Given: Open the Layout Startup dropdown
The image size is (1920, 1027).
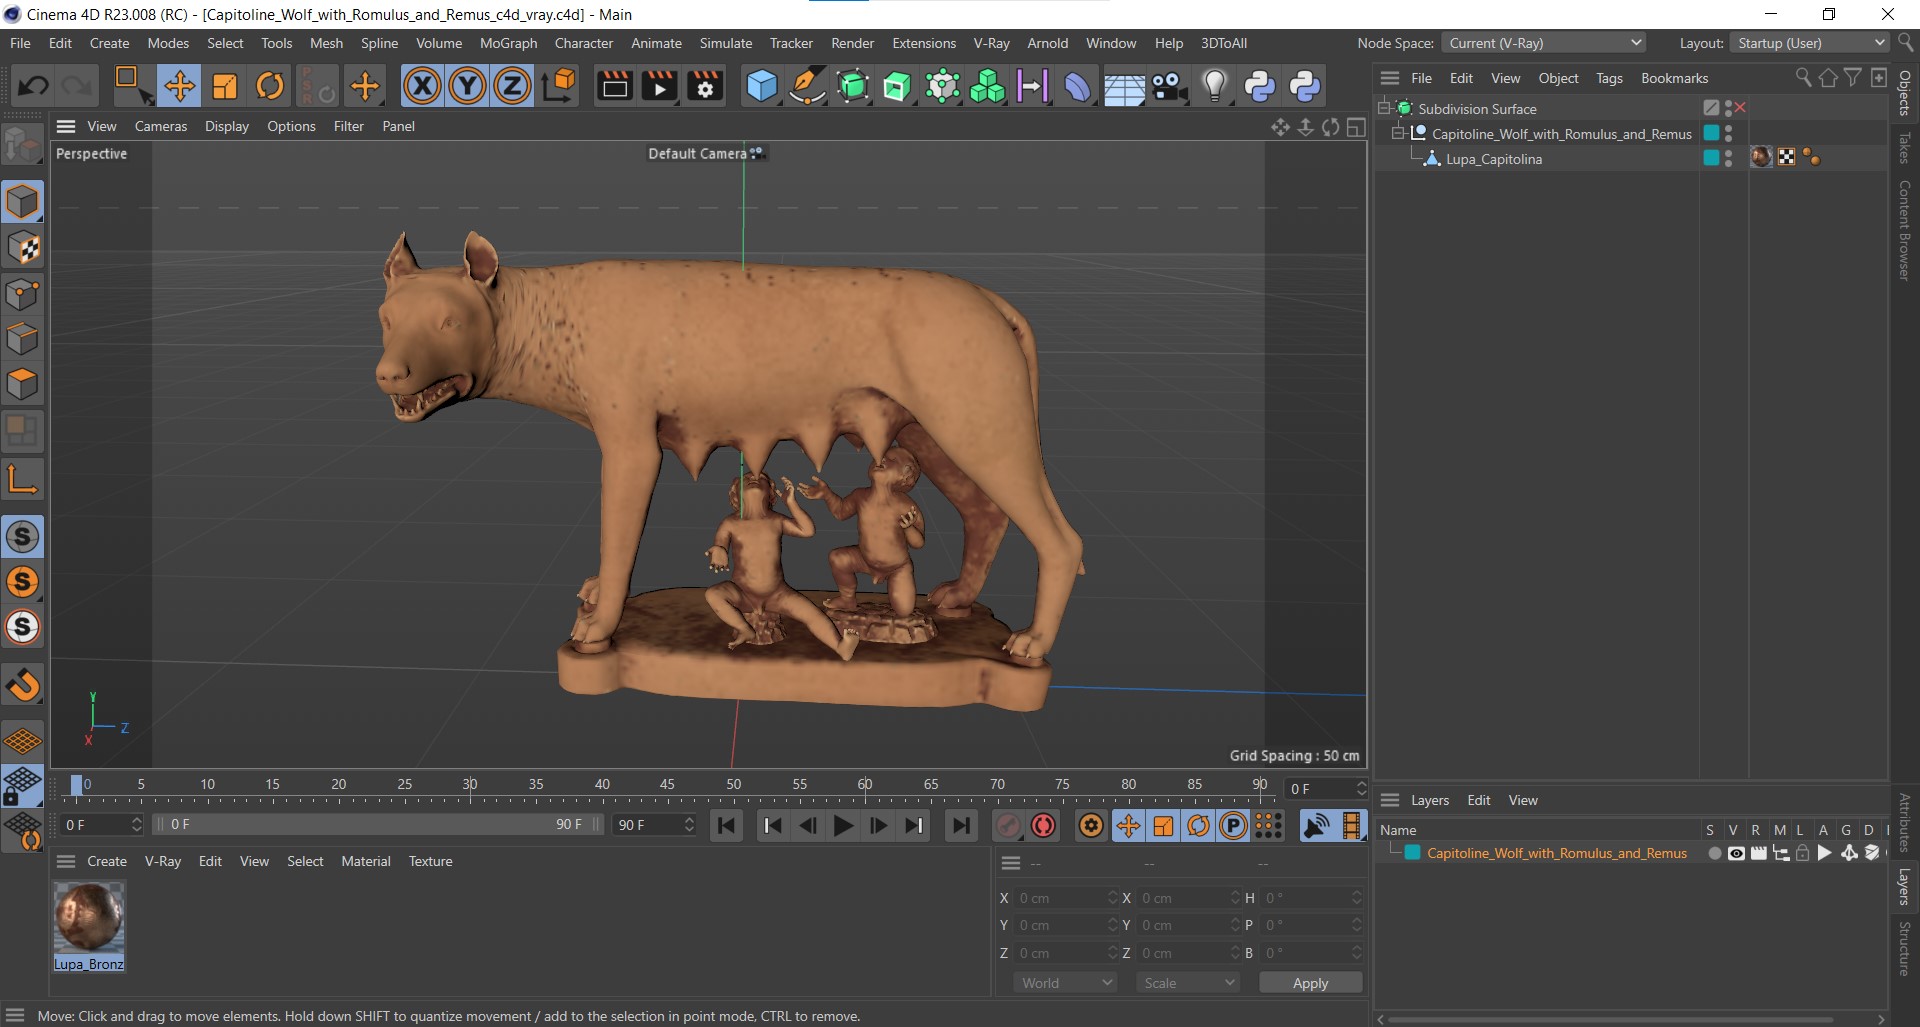Looking at the screenshot, I should [x=1810, y=43].
